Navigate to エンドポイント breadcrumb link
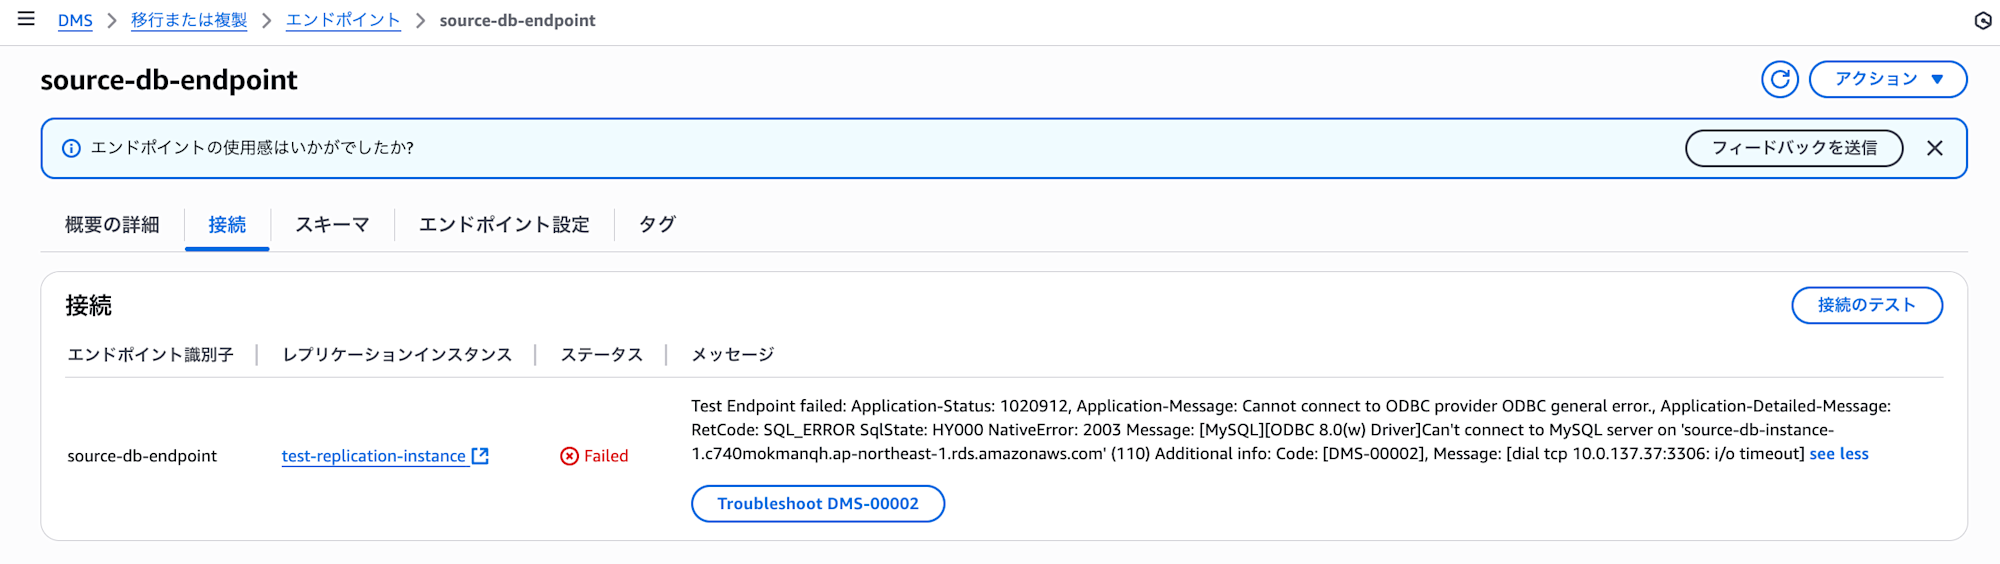This screenshot has width=2000, height=564. coord(343,20)
